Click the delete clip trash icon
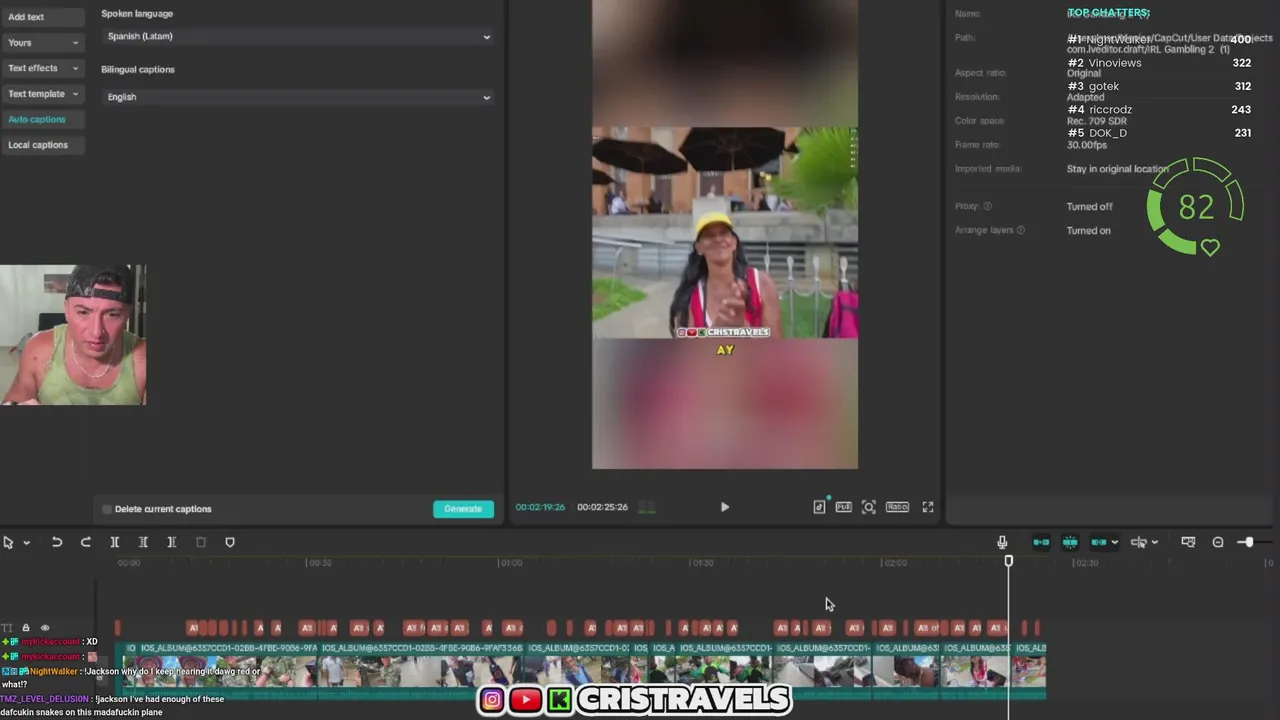The height and width of the screenshot is (720, 1280). click(201, 542)
